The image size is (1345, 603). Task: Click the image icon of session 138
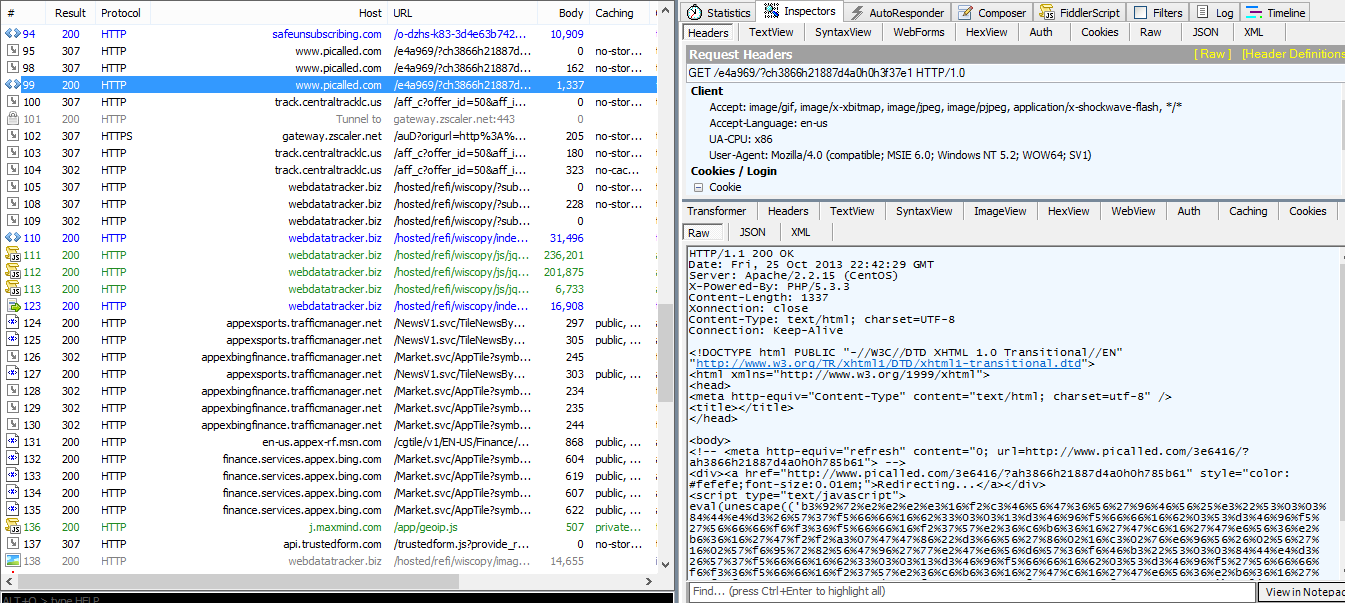click(x=13, y=561)
